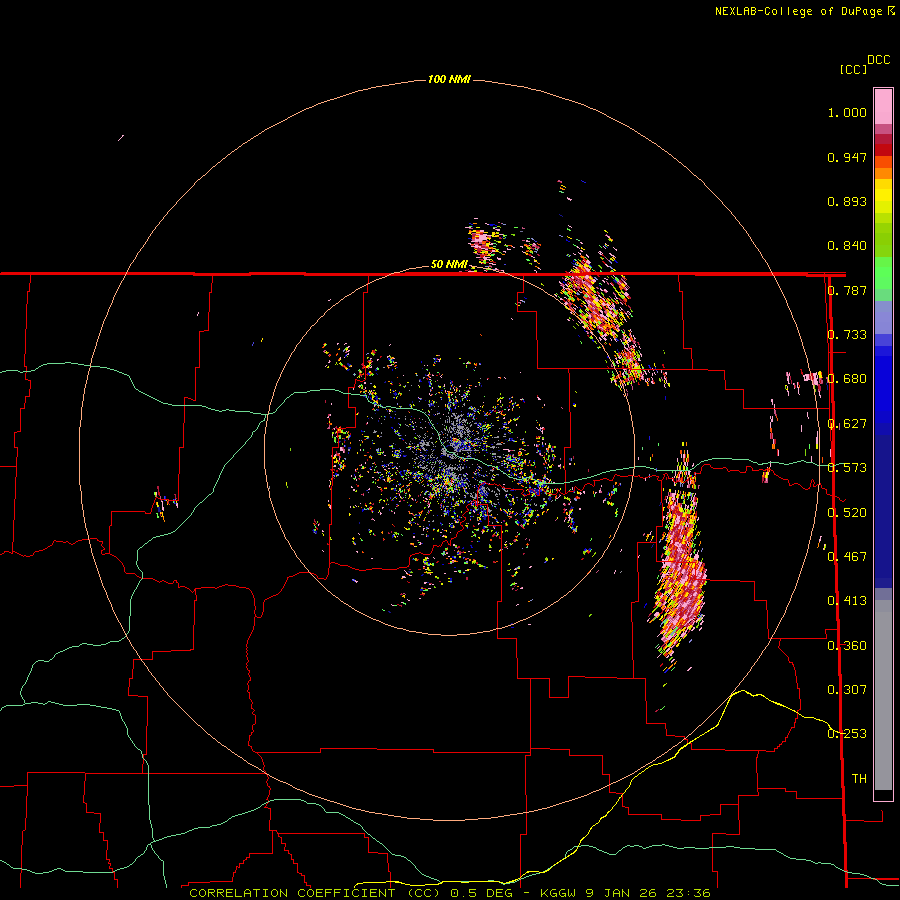Select the 0.680 scale value

847,379
